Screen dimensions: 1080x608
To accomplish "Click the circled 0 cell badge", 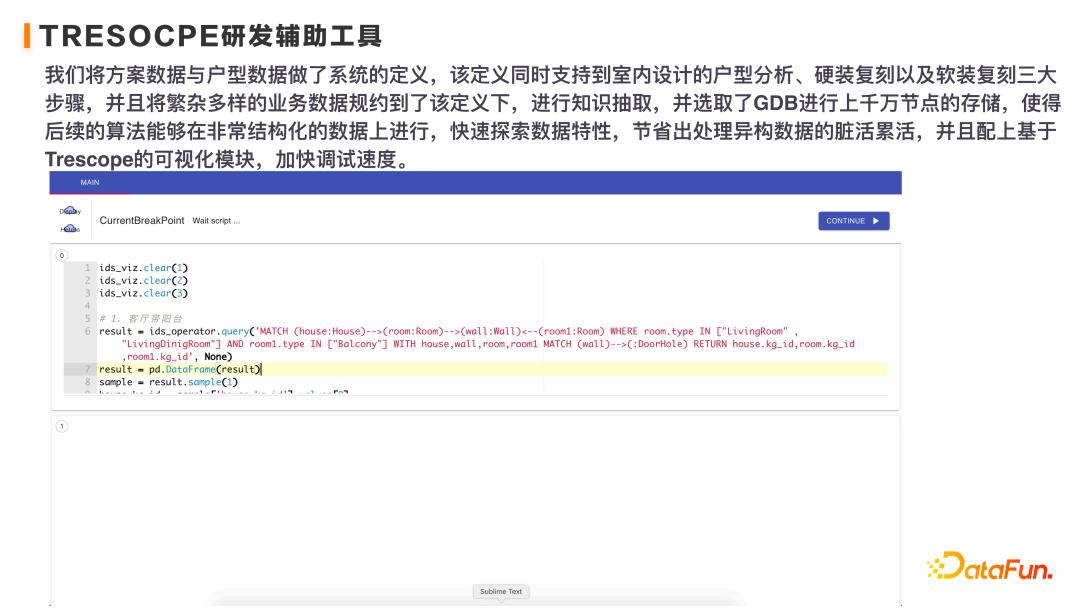I will coord(61,255).
